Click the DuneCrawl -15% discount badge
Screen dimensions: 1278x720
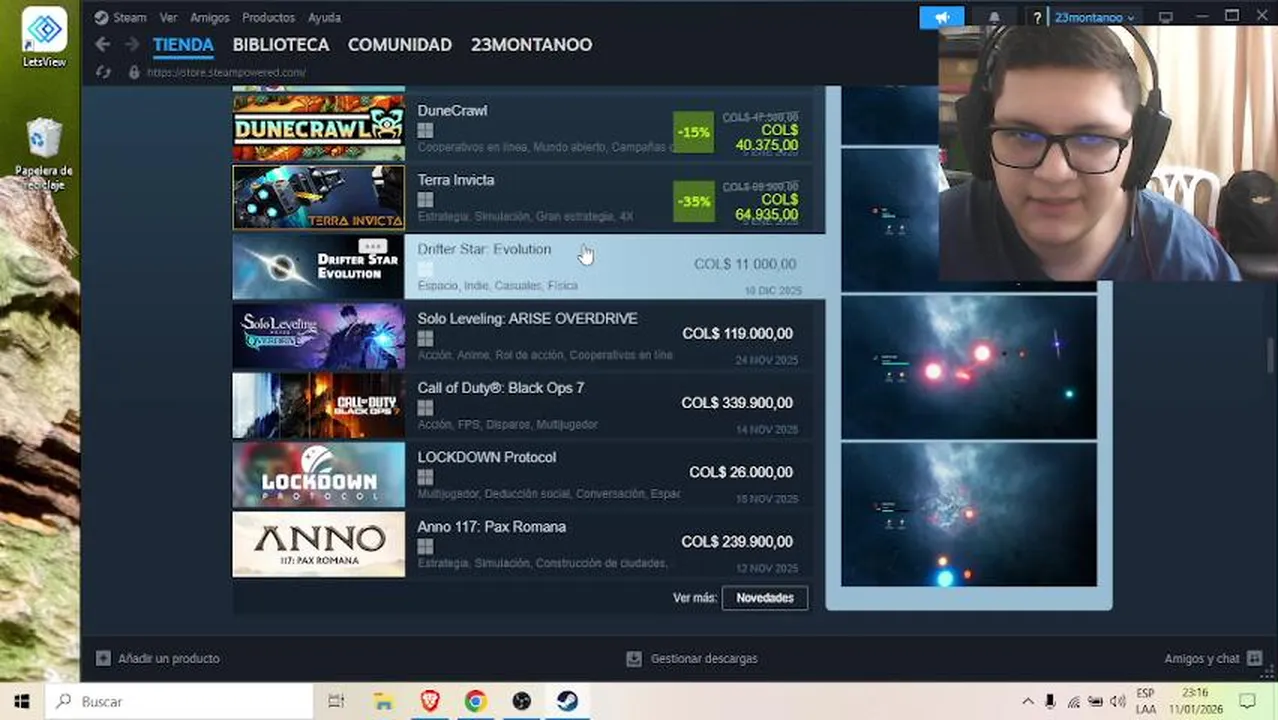tap(694, 132)
